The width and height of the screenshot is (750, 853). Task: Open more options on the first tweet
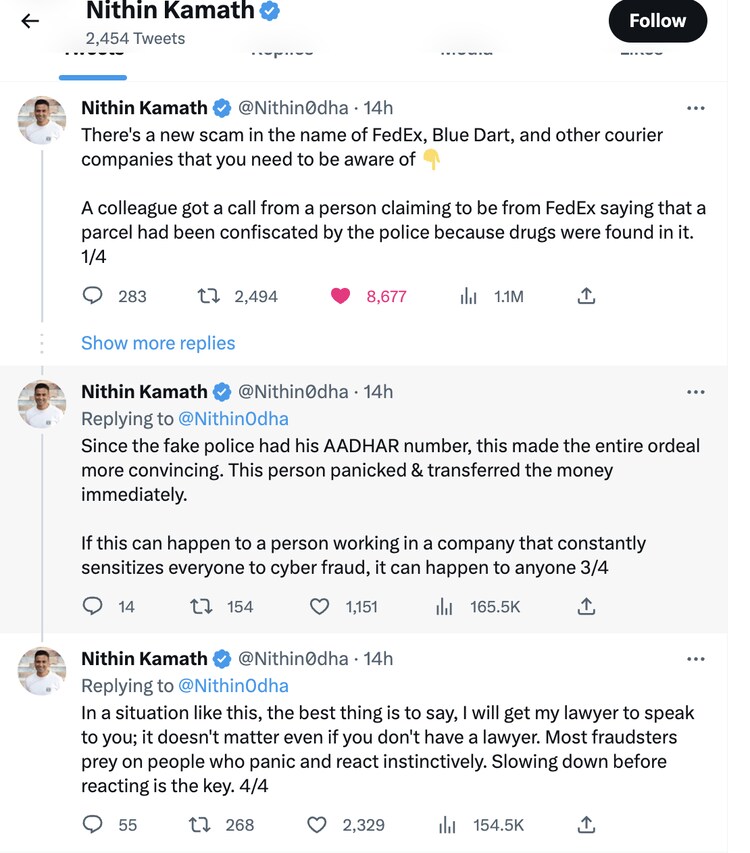(696, 108)
